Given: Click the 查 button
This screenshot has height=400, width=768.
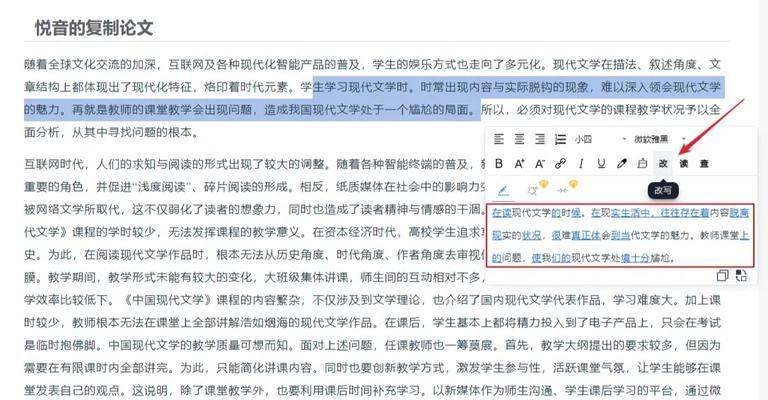Looking at the screenshot, I should [x=704, y=164].
